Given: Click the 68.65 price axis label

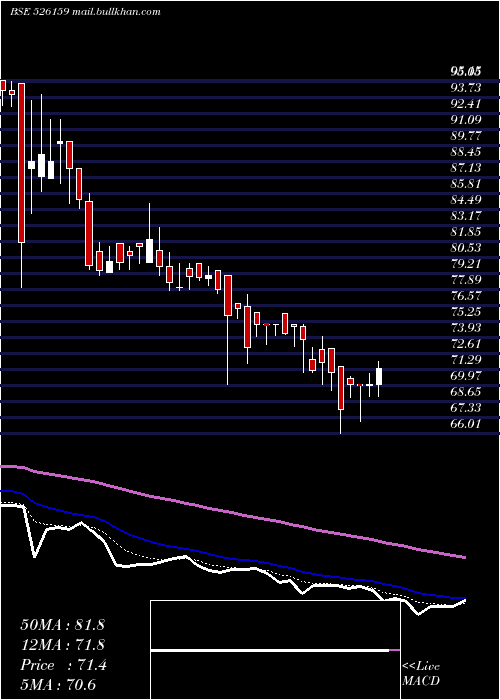Looking at the screenshot, I should 465,392.
